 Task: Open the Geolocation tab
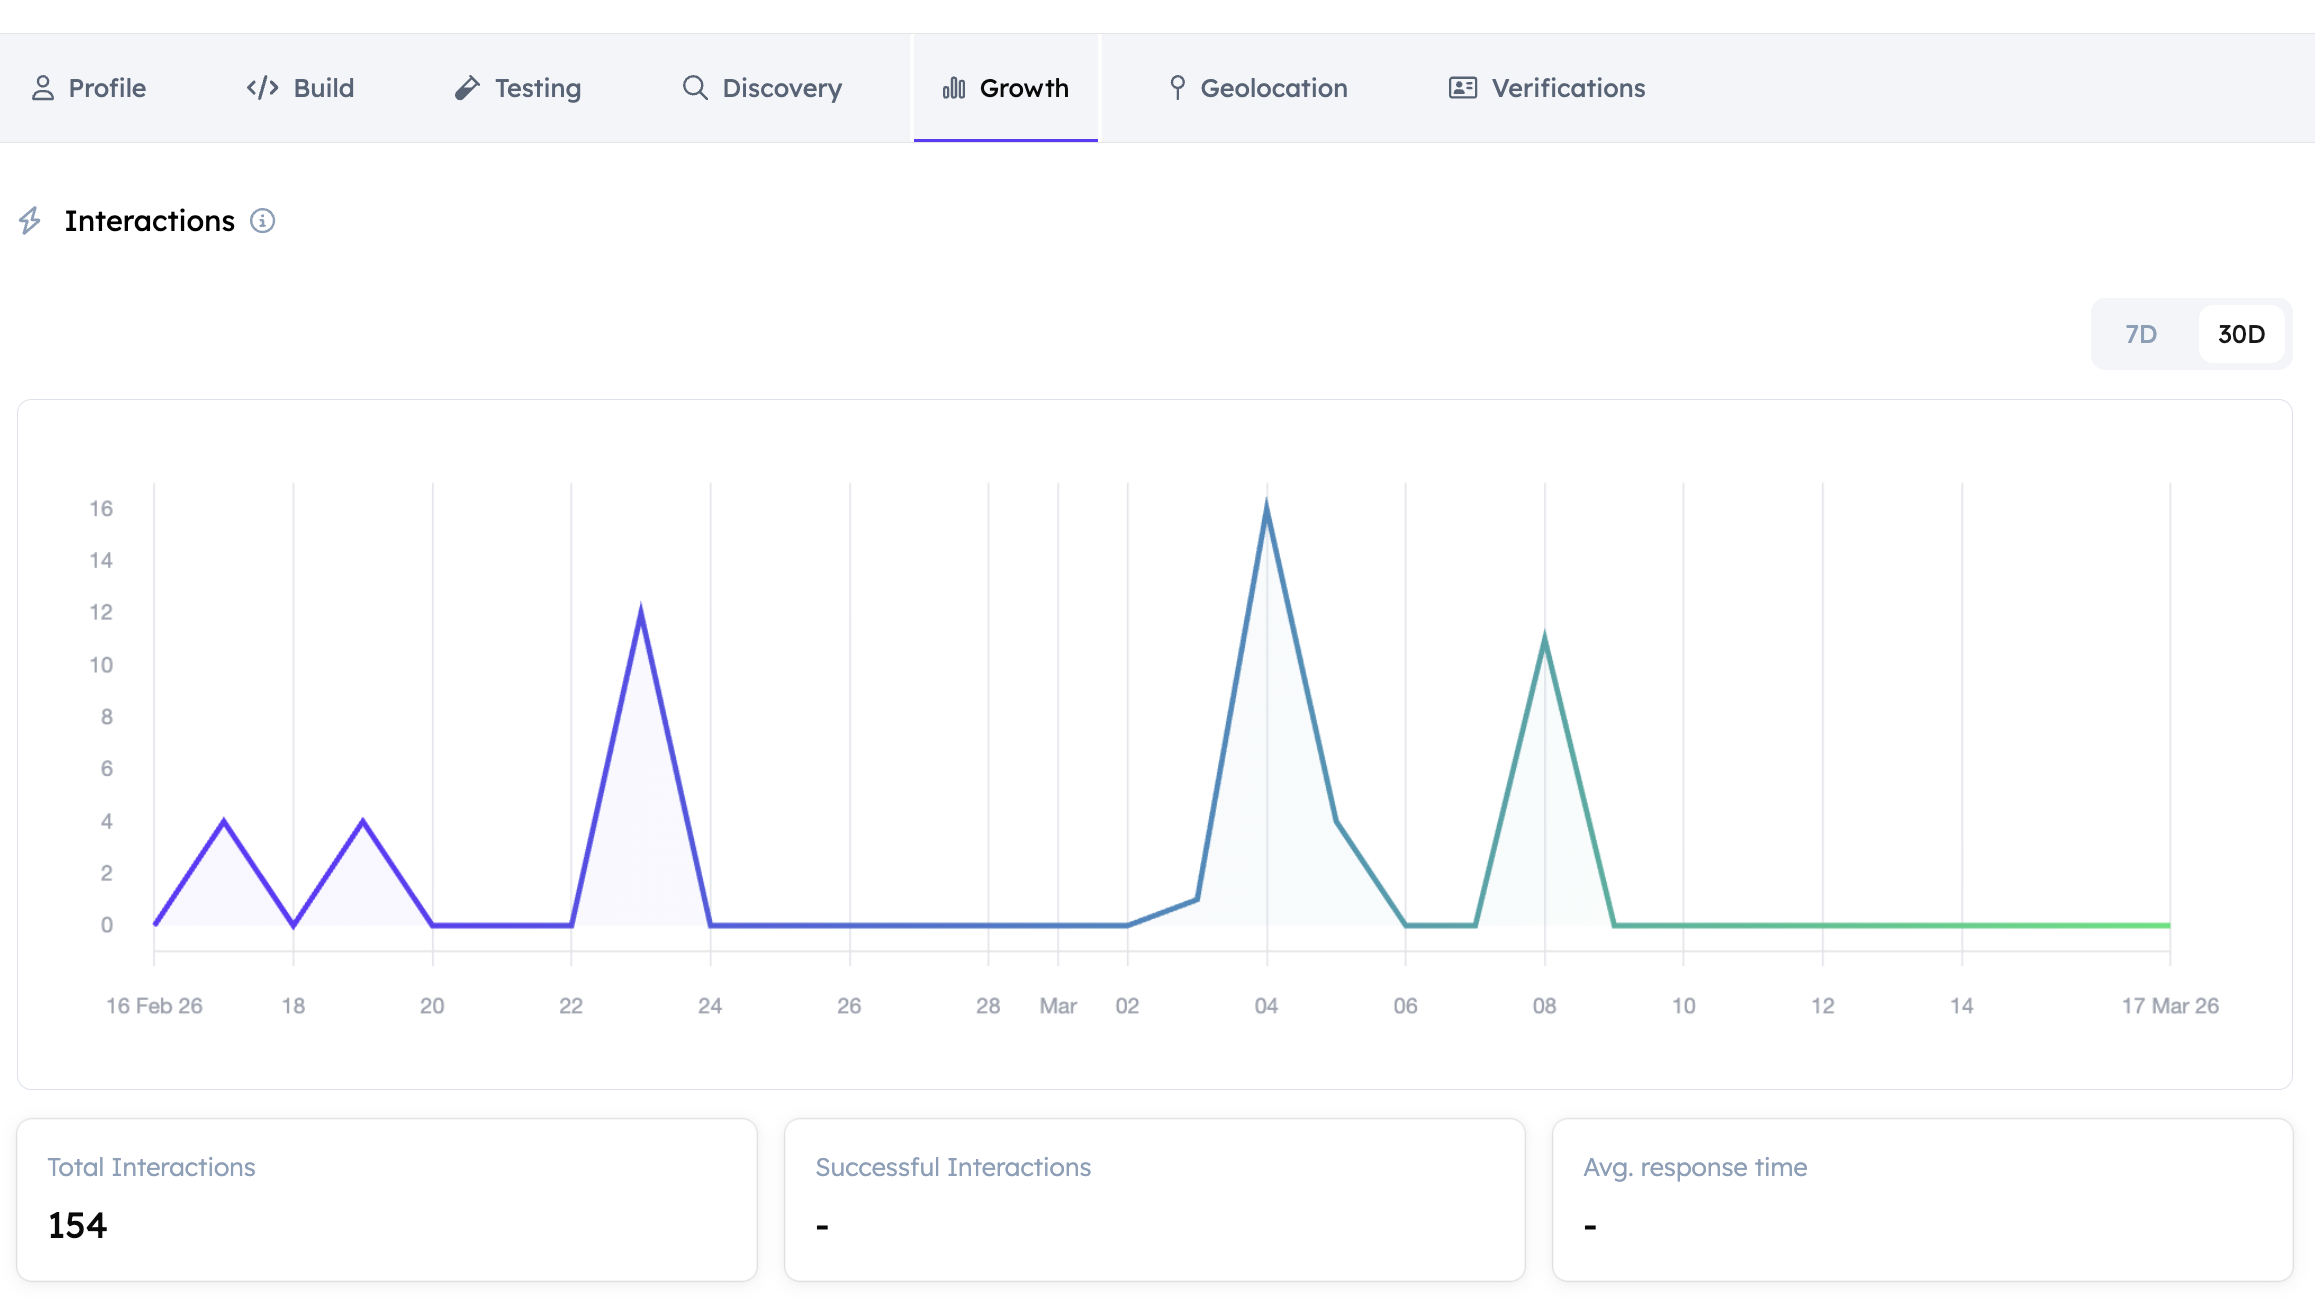click(x=1273, y=88)
